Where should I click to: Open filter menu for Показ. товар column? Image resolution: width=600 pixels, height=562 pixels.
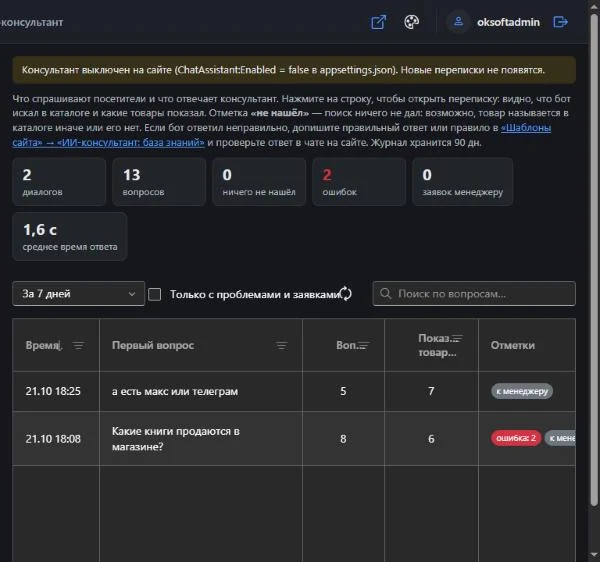pyautogui.click(x=457, y=338)
